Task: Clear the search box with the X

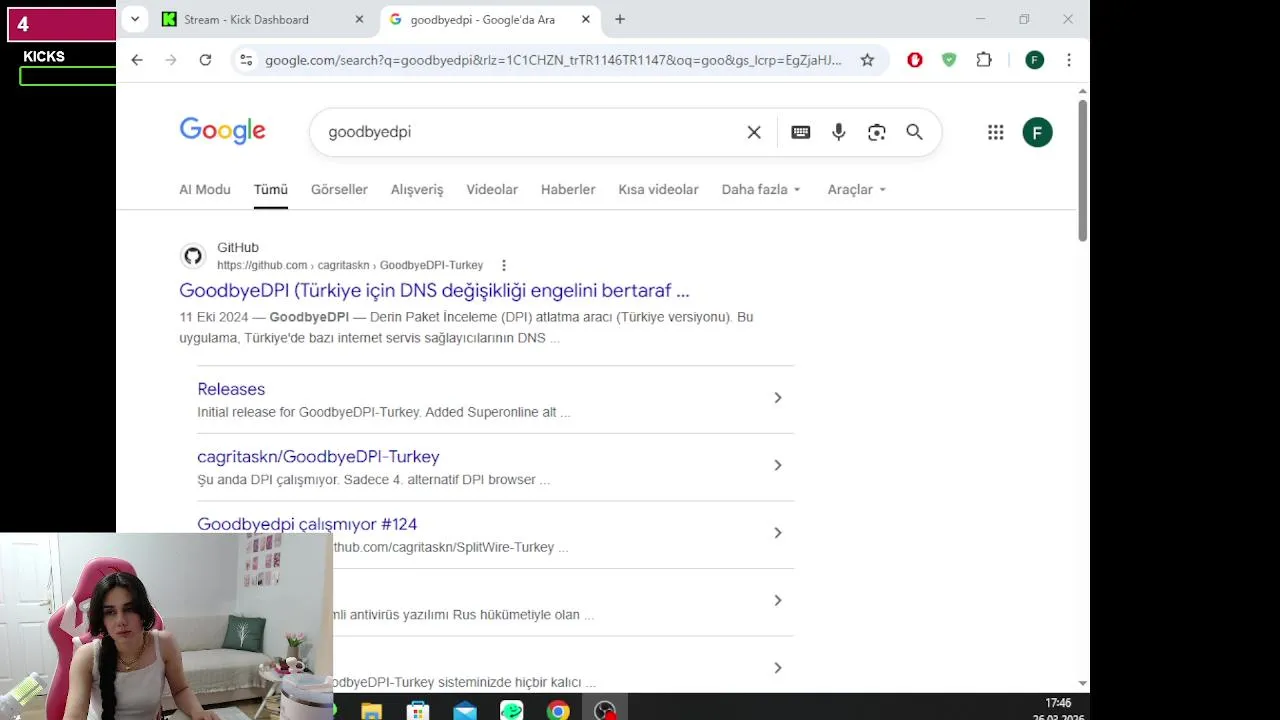Action: click(754, 132)
